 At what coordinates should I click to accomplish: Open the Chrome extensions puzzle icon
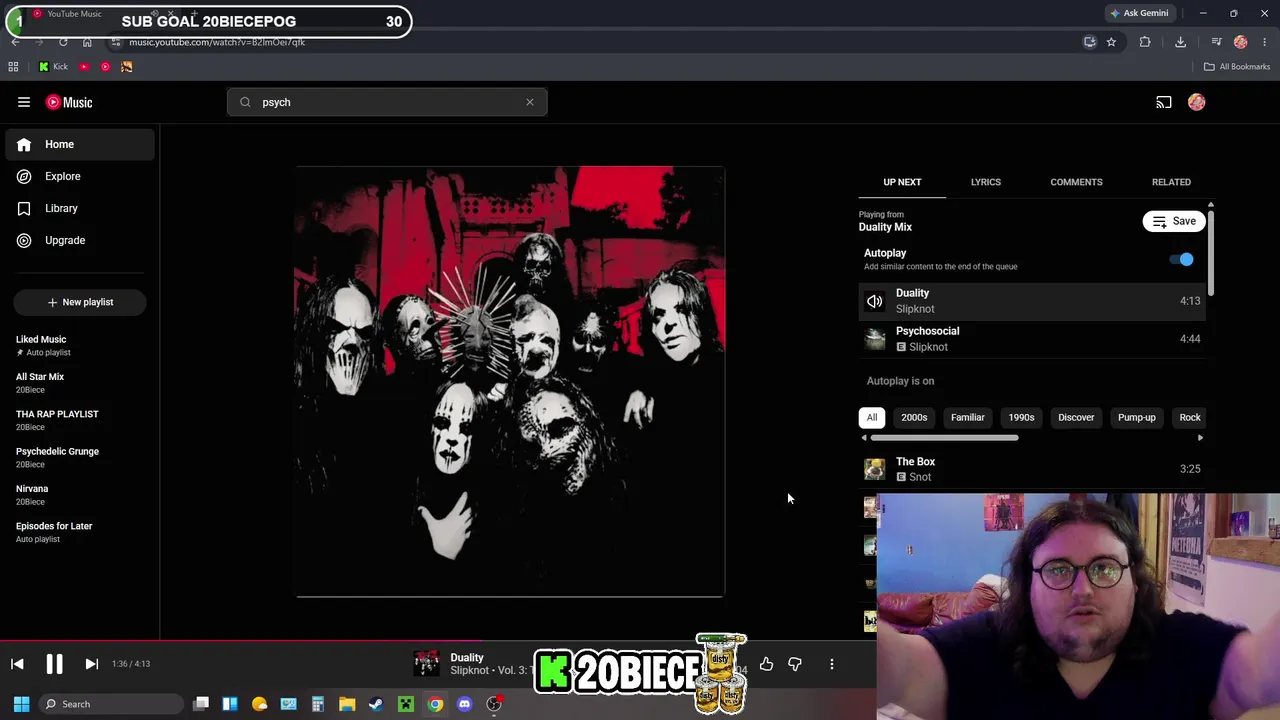1145,42
